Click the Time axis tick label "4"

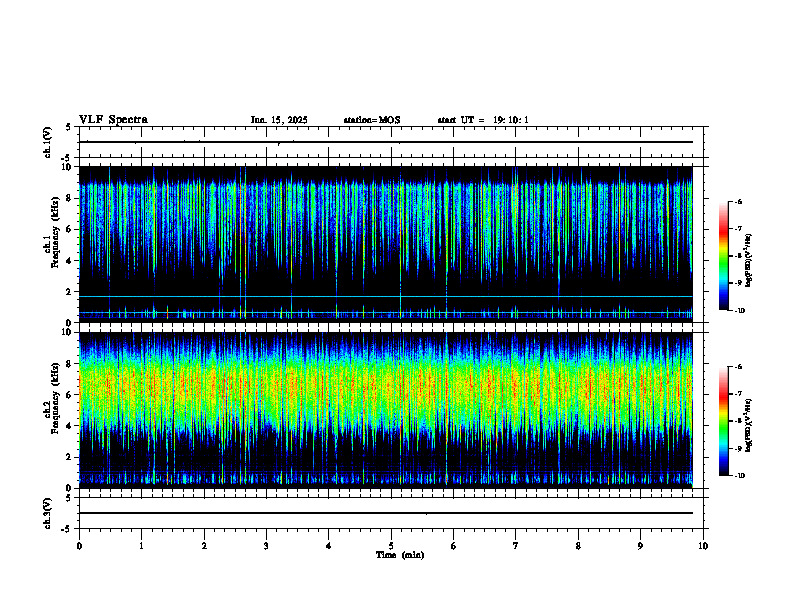[x=329, y=546]
